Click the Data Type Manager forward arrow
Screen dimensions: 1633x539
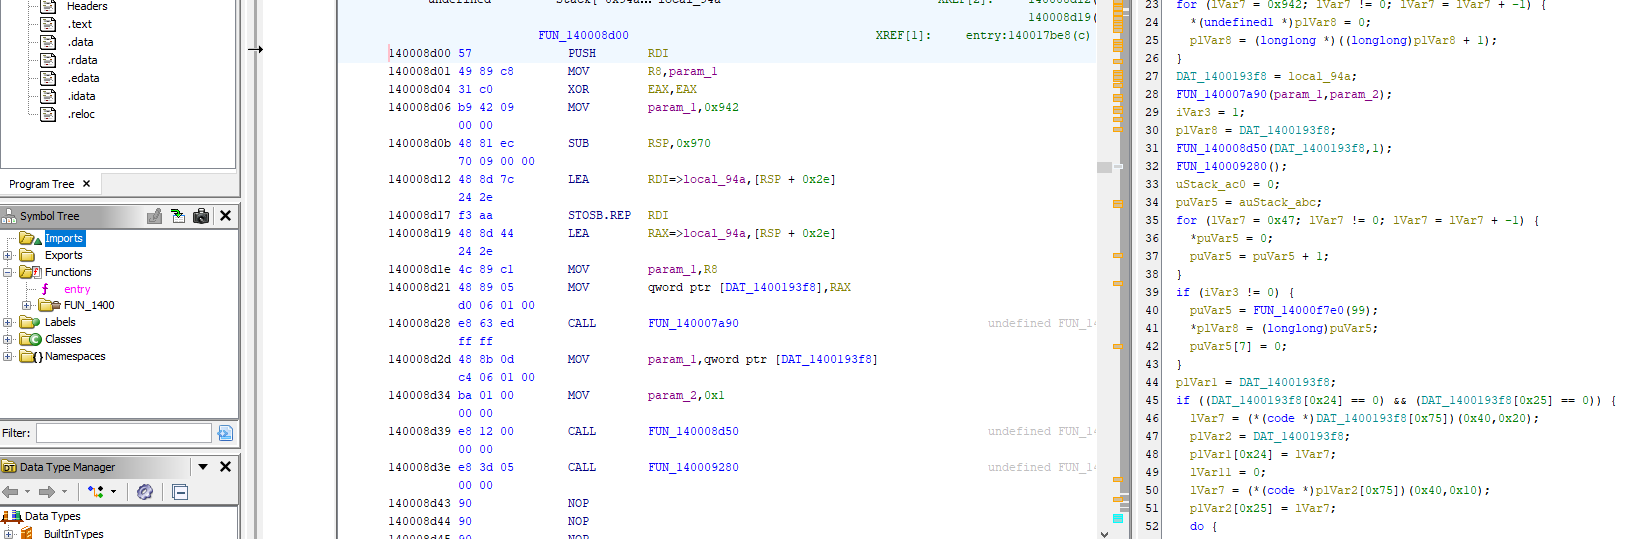coord(46,492)
